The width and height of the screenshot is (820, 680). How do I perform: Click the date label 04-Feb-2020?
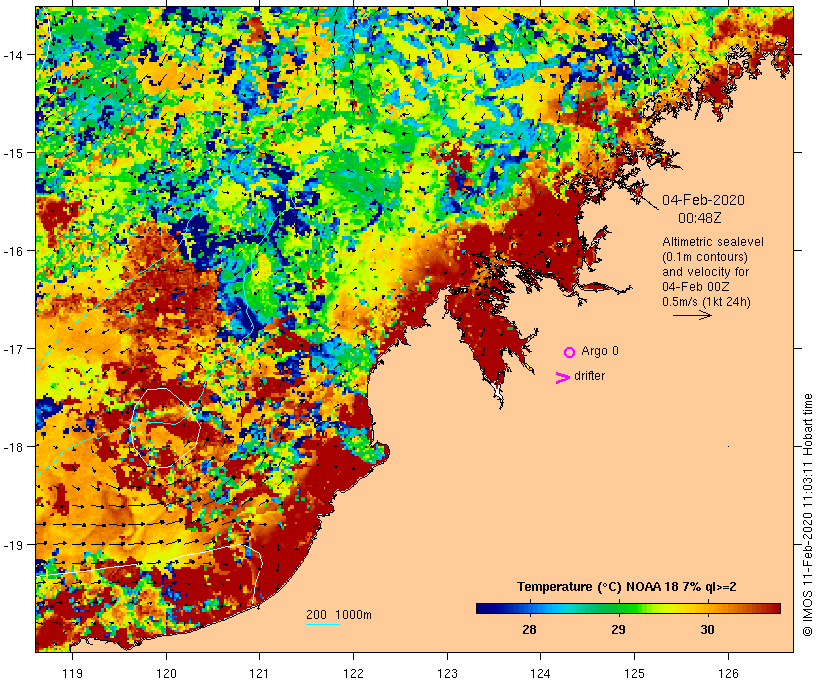(x=703, y=200)
